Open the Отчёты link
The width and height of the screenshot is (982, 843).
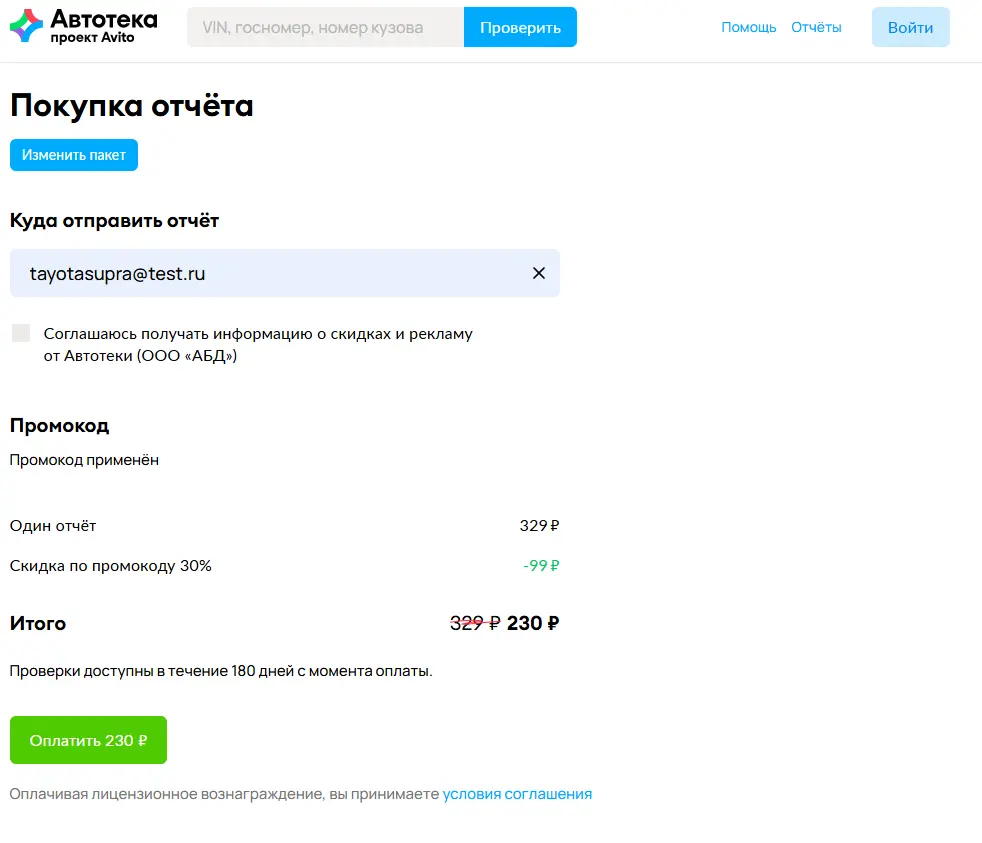coord(816,28)
